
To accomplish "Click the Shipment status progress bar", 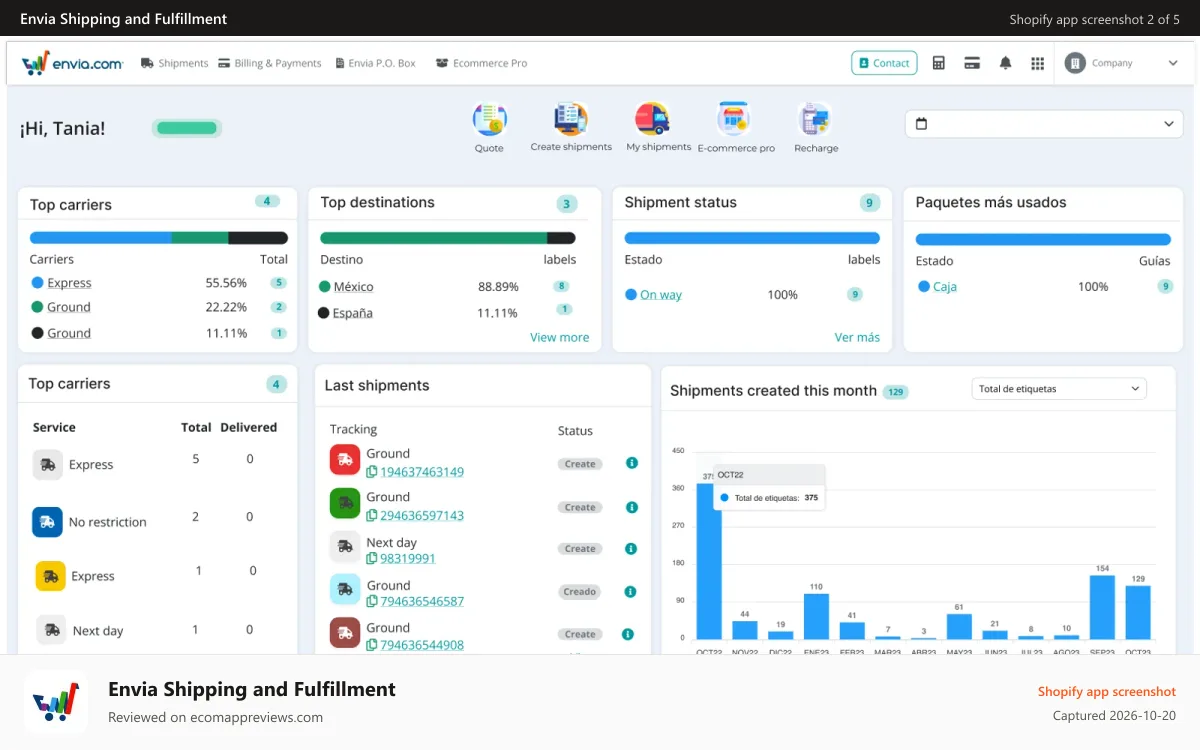I will [x=752, y=238].
